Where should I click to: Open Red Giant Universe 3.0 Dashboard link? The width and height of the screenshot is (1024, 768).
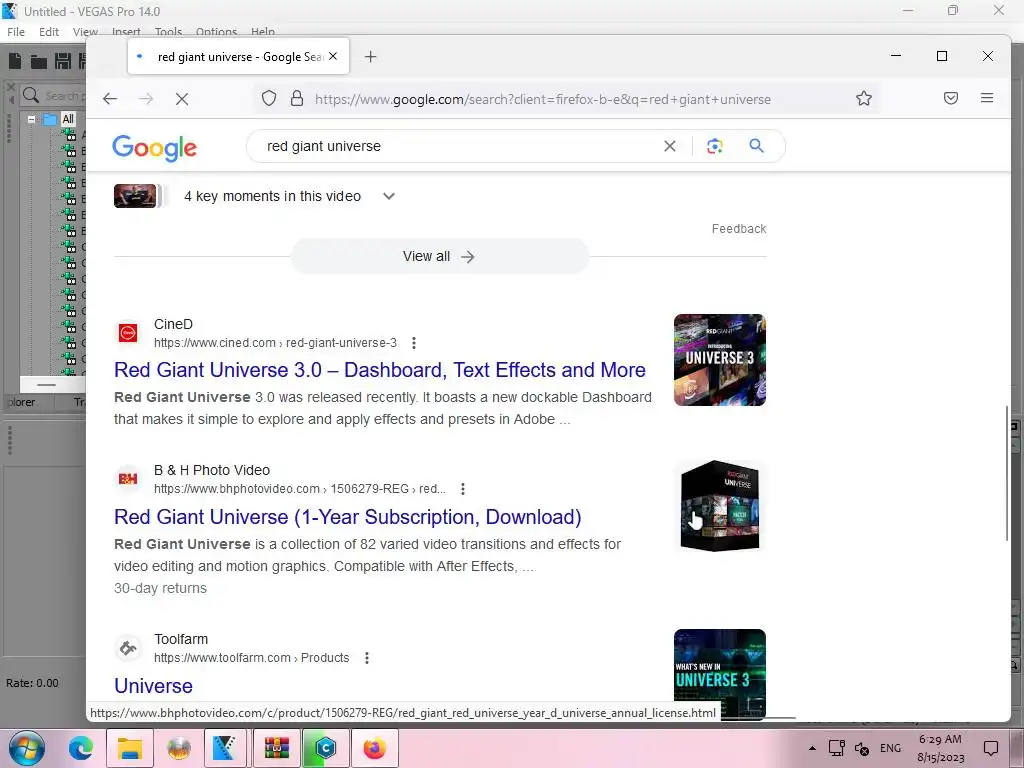(379, 370)
